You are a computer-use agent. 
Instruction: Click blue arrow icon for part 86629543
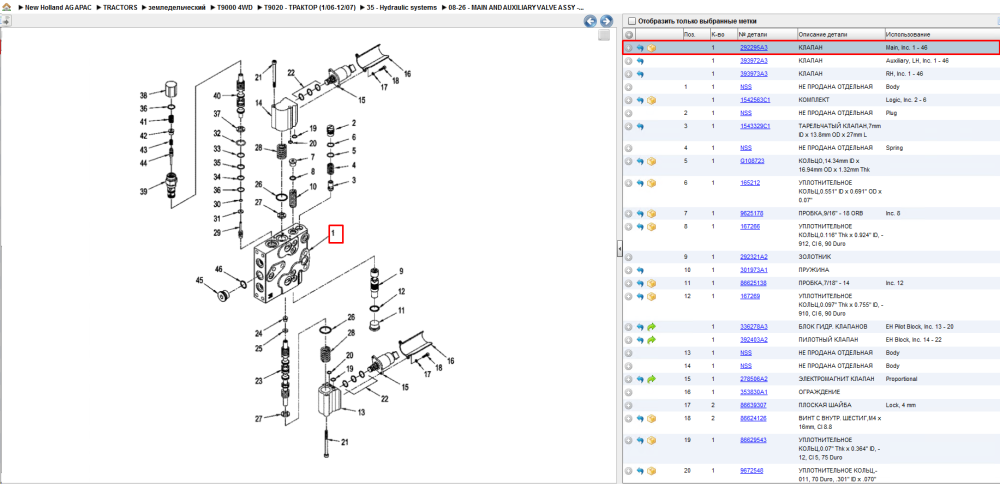click(640, 440)
